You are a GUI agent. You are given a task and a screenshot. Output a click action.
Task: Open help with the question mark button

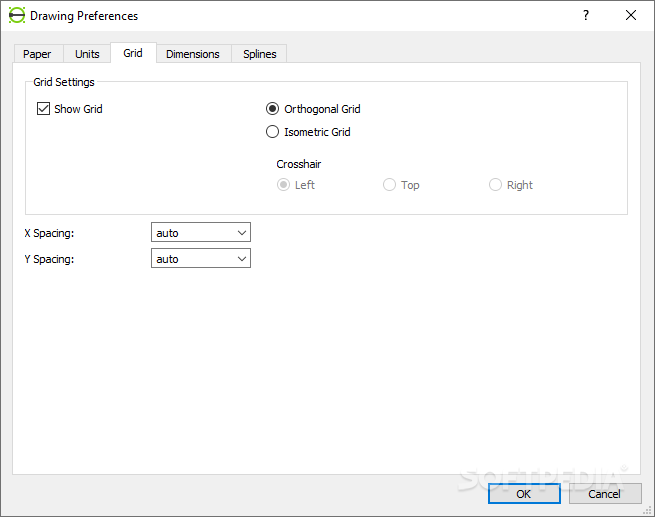click(586, 15)
